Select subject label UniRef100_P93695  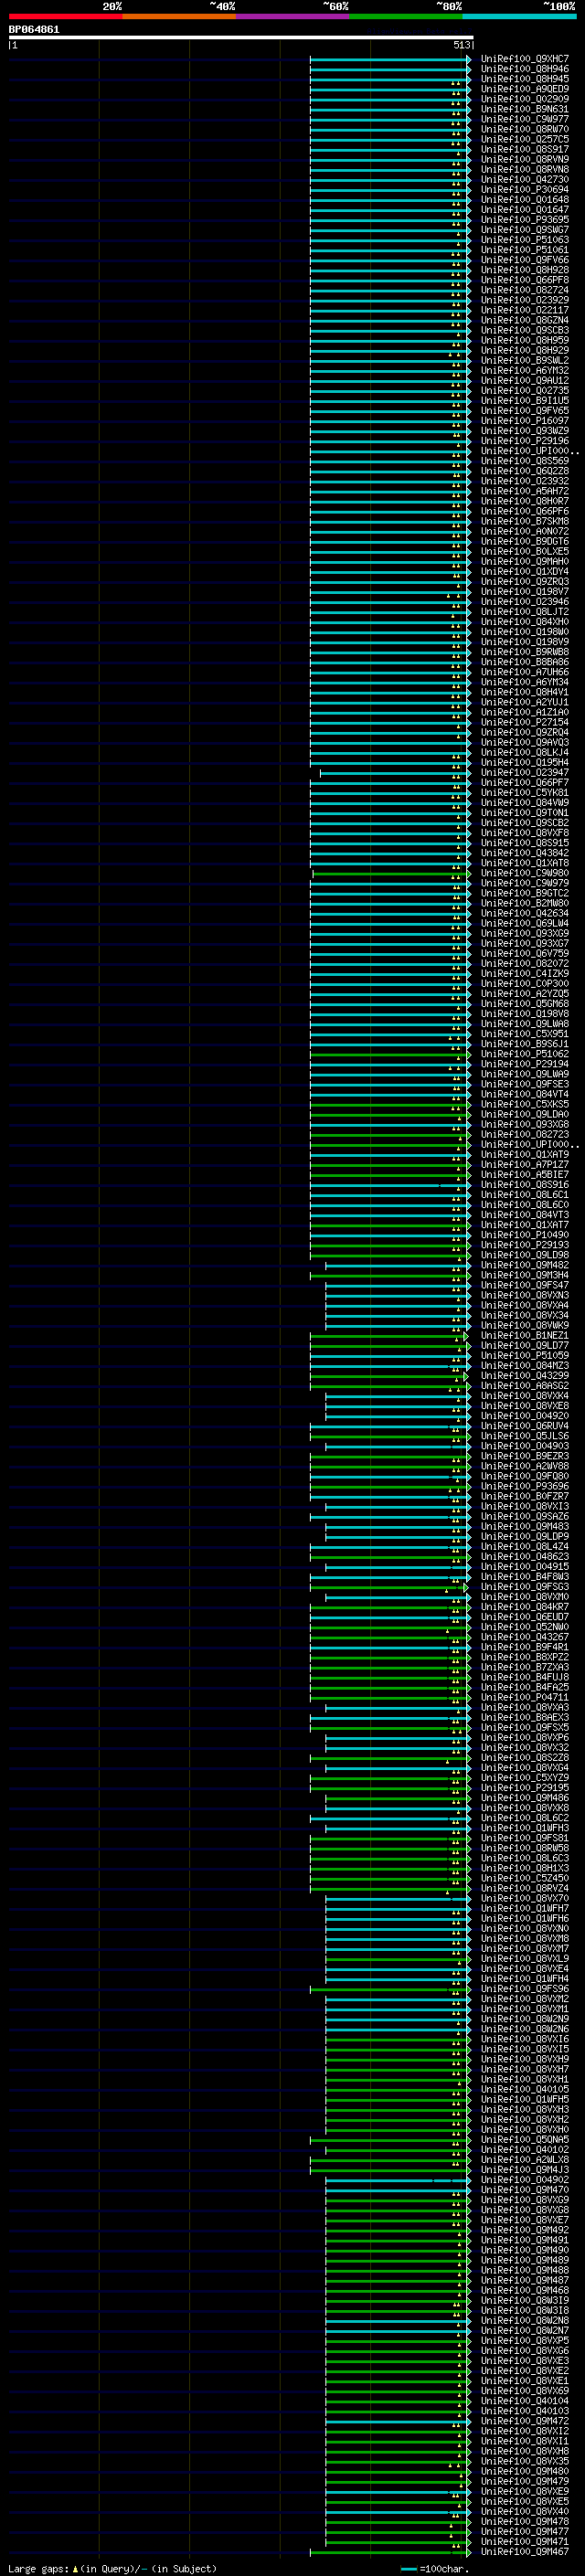point(525,220)
